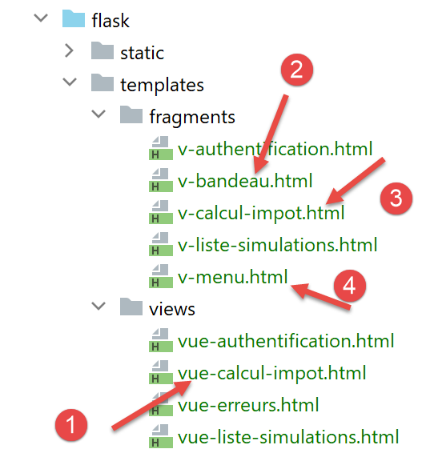Screen dimensions: 426x453
Task: Click the blue flask folder icon
Action: (73, 19)
